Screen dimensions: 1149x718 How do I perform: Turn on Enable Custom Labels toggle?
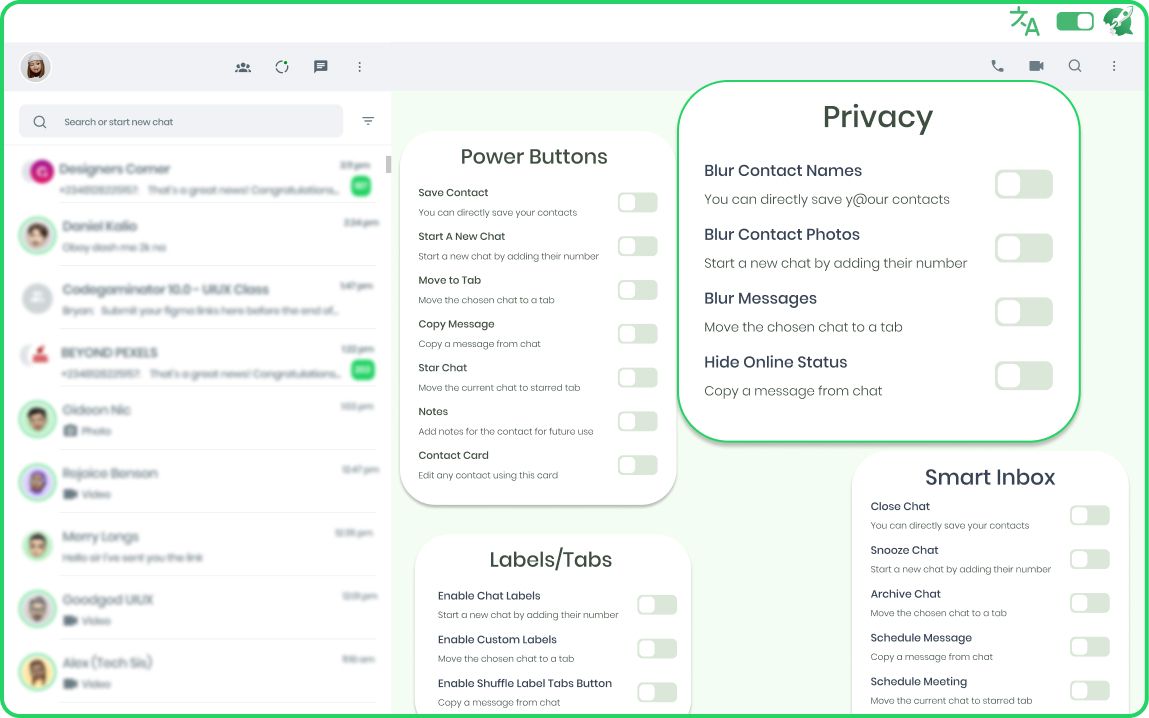657,649
